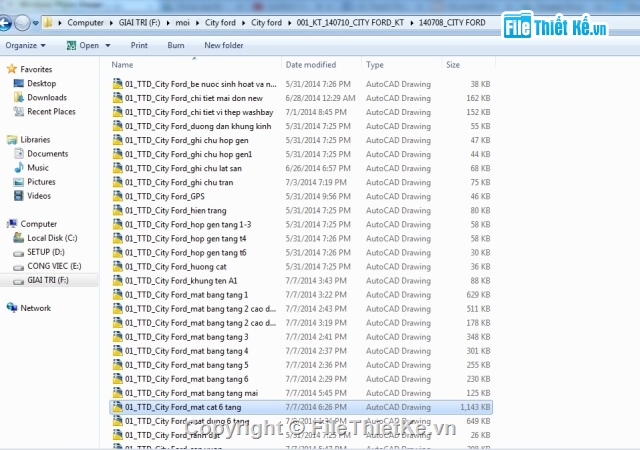Image resolution: width=640 pixels, height=450 pixels.
Task: Open Desktop in Favorites
Action: pos(42,83)
